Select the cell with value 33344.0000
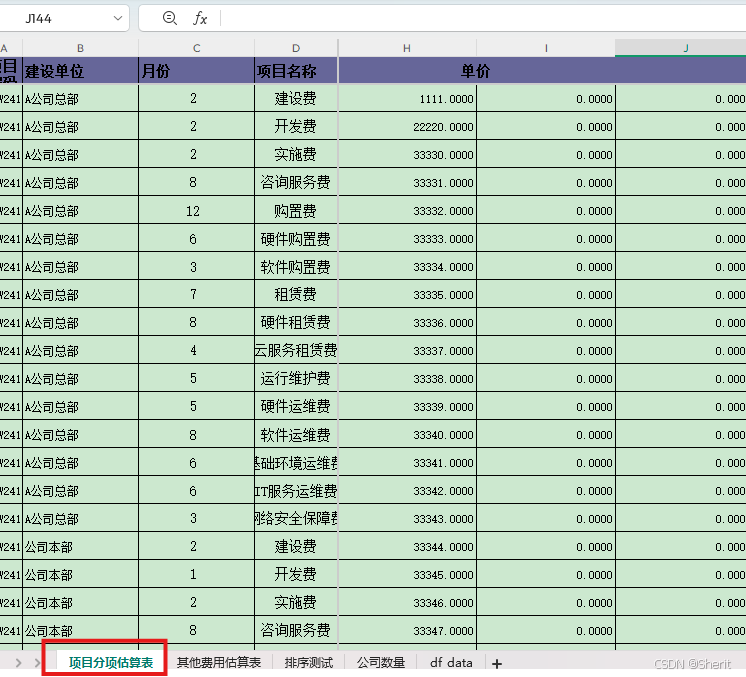The width and height of the screenshot is (746, 677). click(407, 547)
